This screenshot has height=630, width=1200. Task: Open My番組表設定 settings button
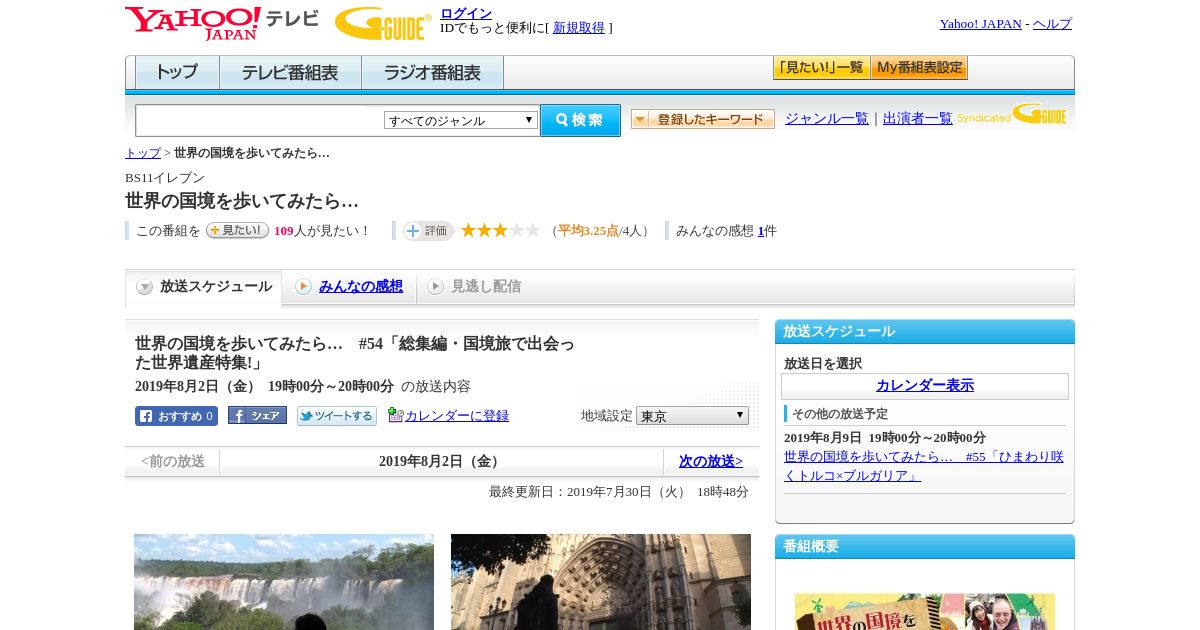919,68
